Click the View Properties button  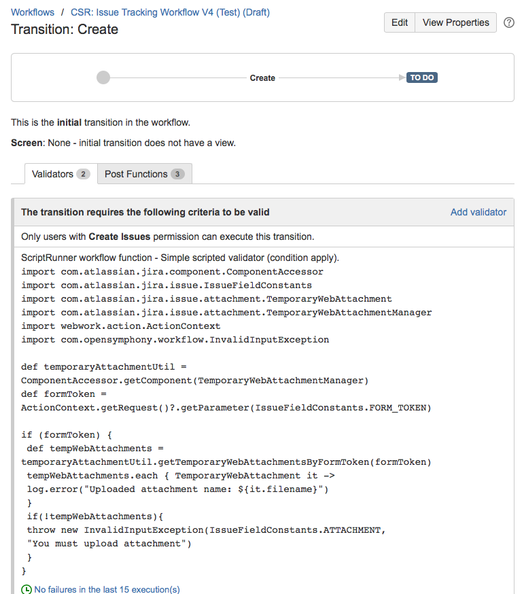[456, 23]
